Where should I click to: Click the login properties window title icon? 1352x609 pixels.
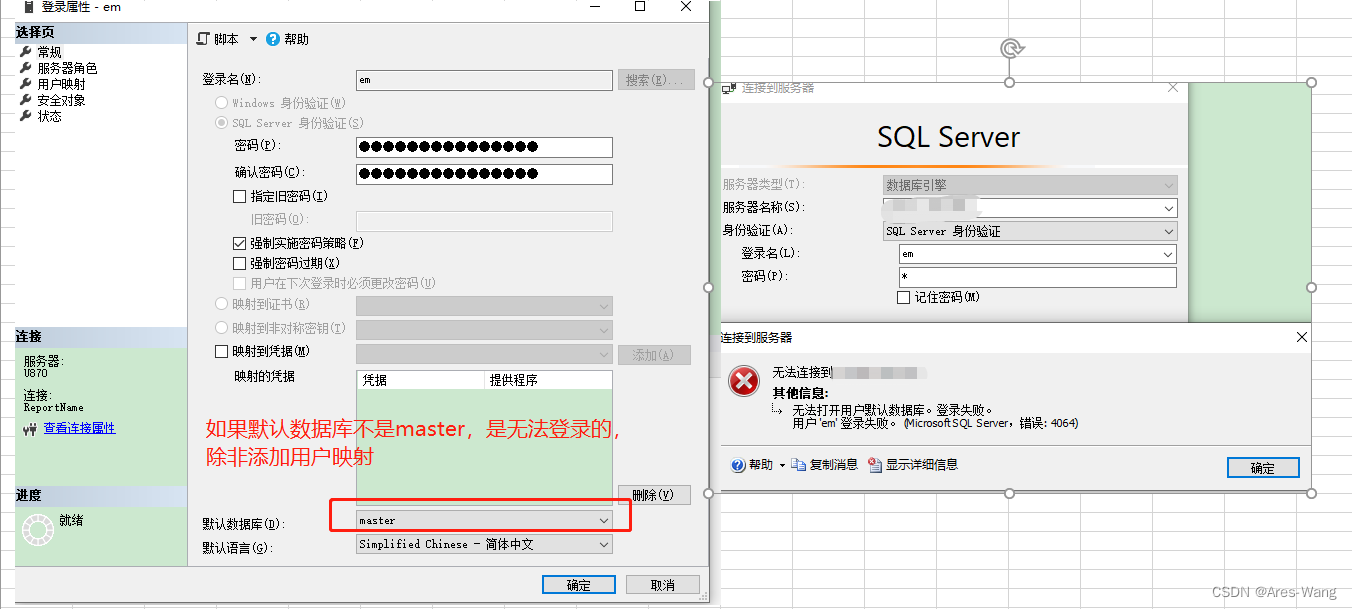(x=28, y=6)
